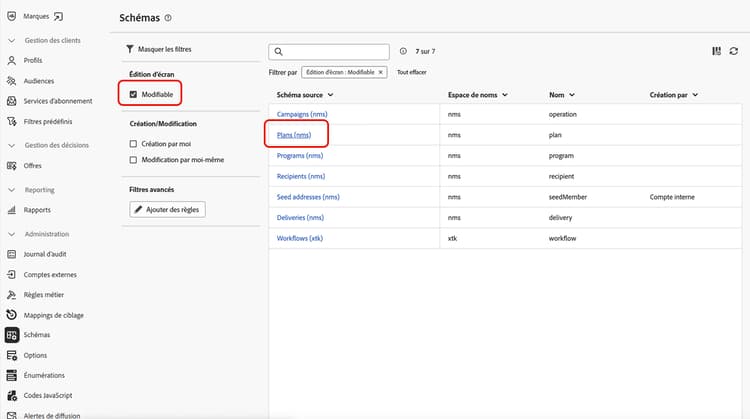
Task: Expand the Espace de noms column menu
Action: pyautogui.click(x=504, y=95)
